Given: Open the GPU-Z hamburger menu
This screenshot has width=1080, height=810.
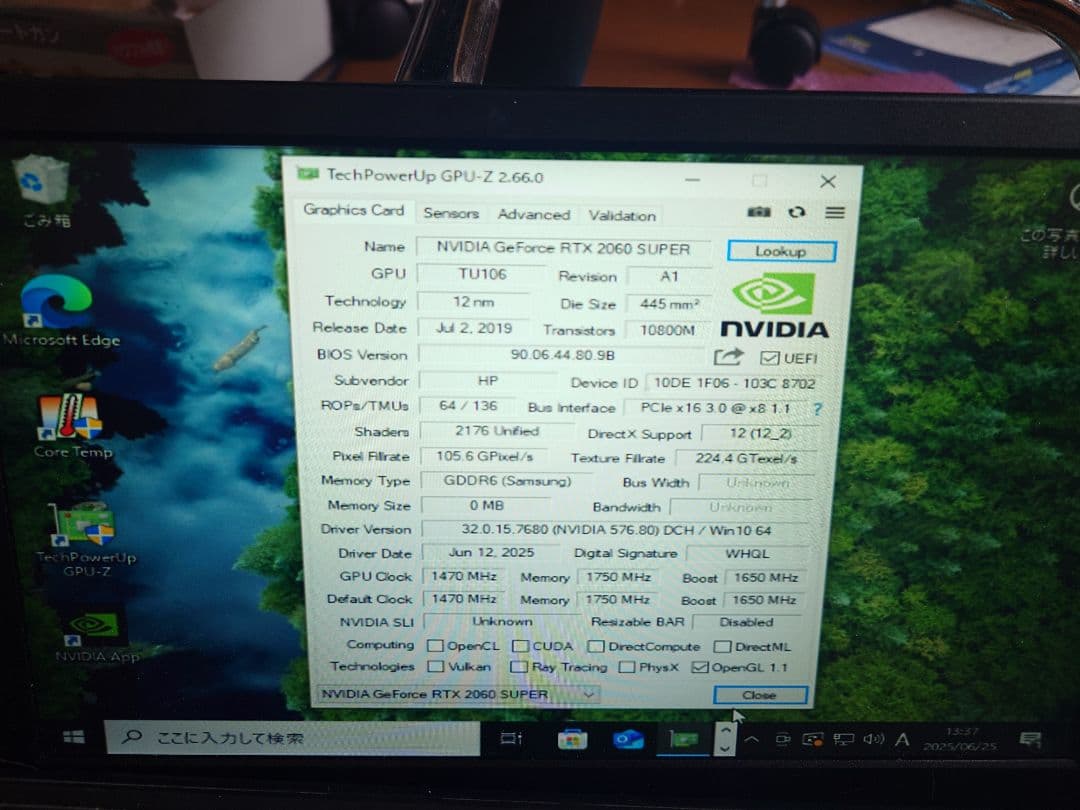Looking at the screenshot, I should point(835,212).
